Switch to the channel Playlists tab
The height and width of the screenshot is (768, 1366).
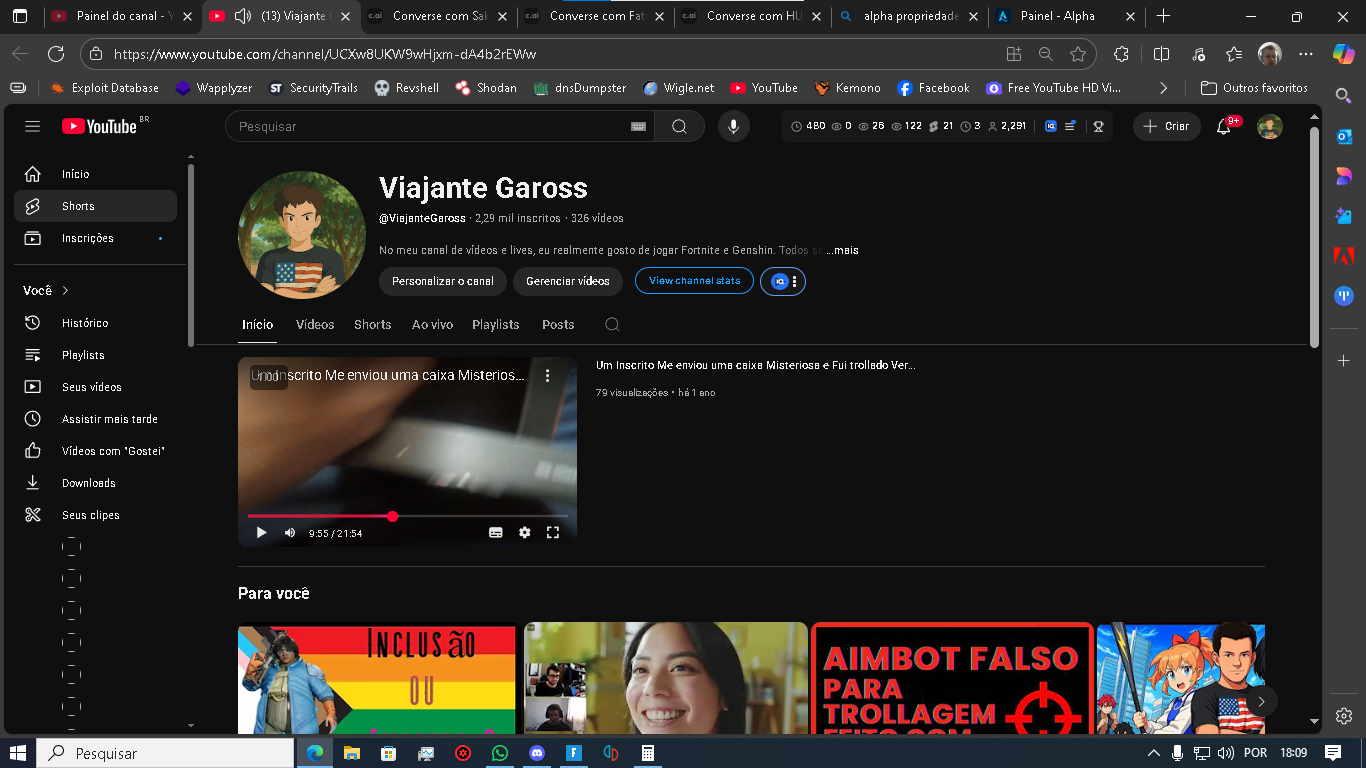496,324
